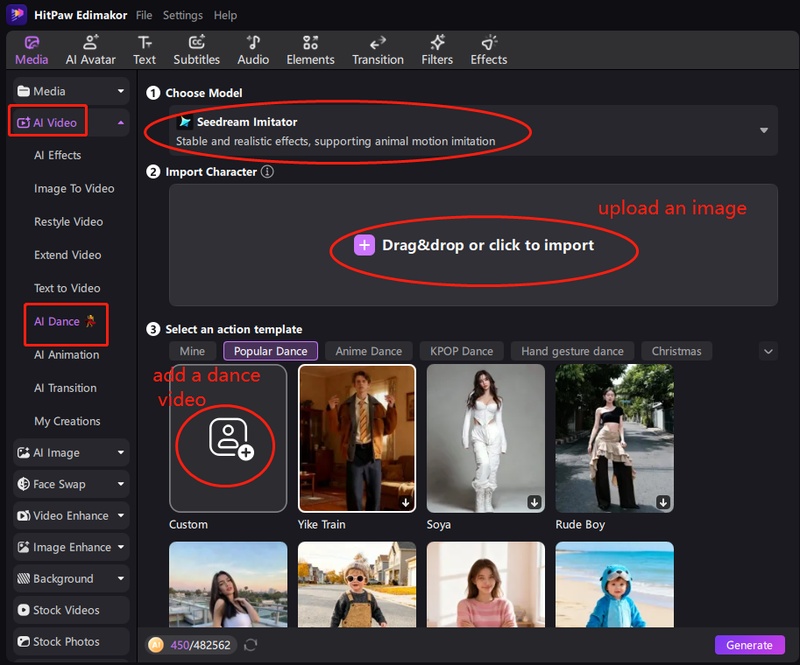
Task: Switch to the KPOP Dance tab
Action: 461,351
